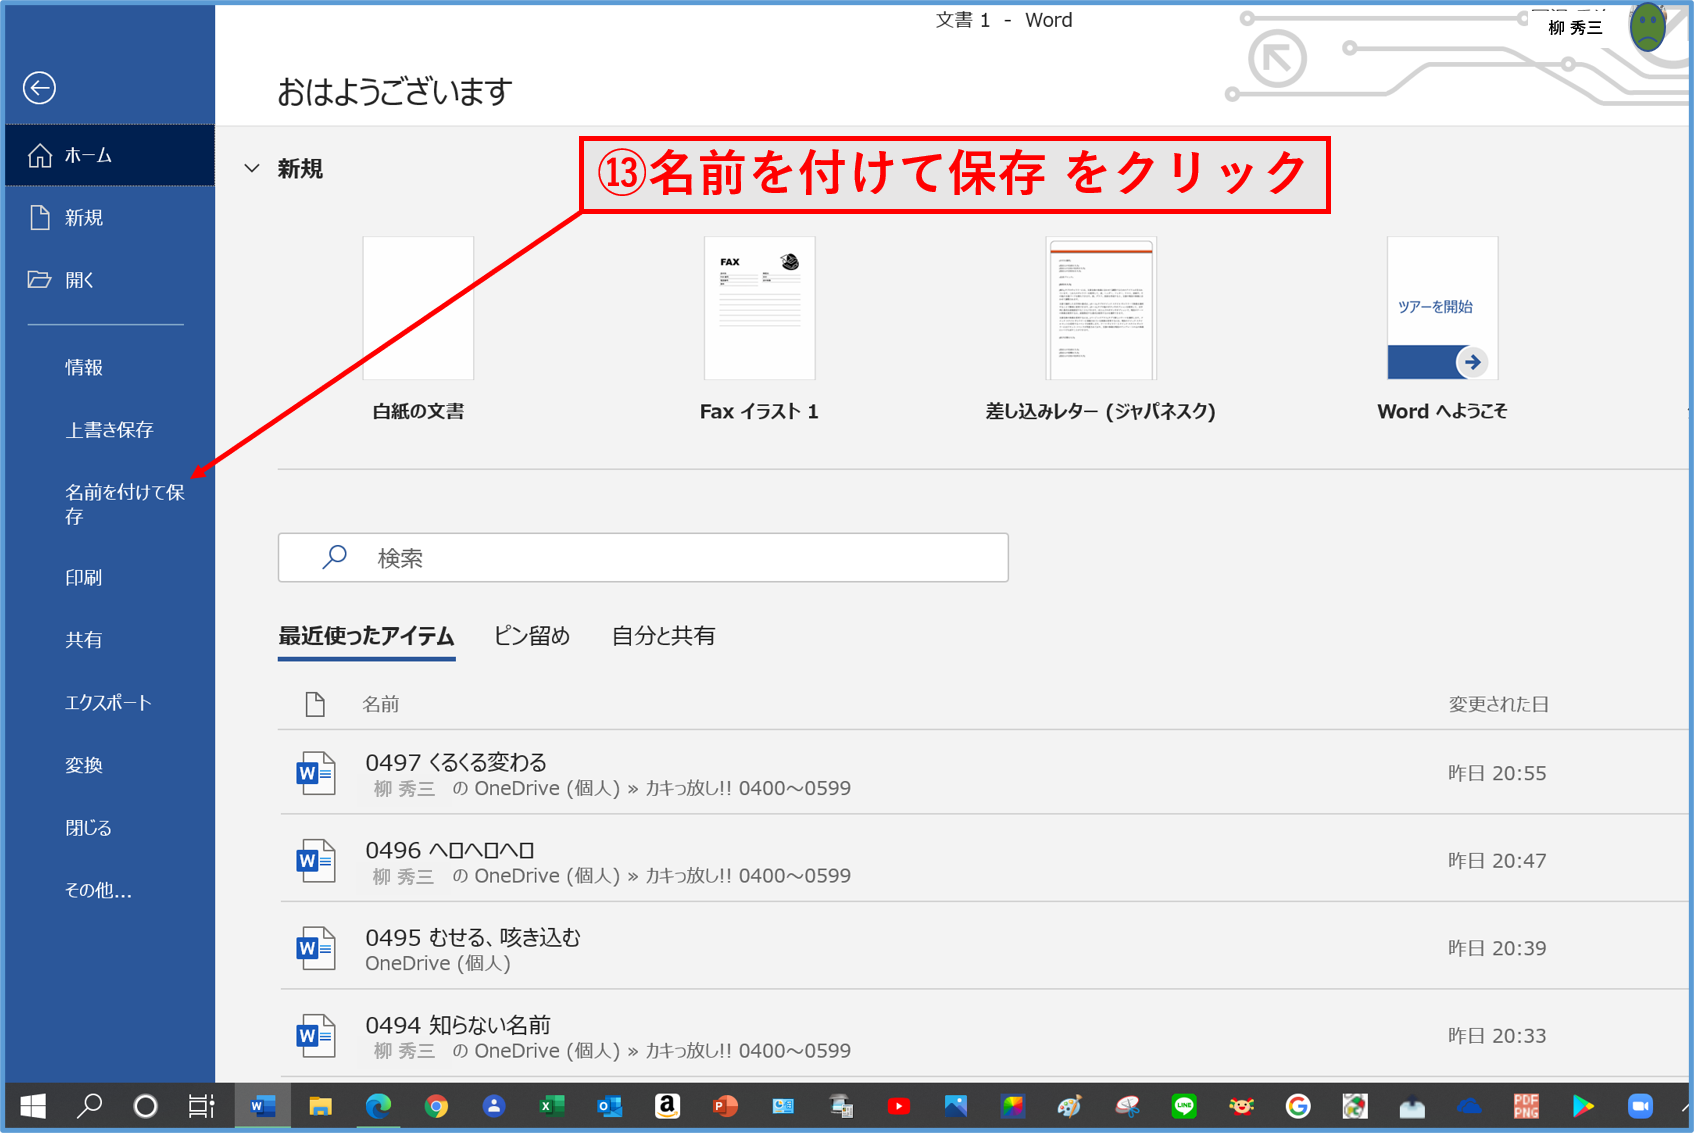Open Amazon from the taskbar
Screen dimensions: 1694x1133
[x=667, y=1106]
